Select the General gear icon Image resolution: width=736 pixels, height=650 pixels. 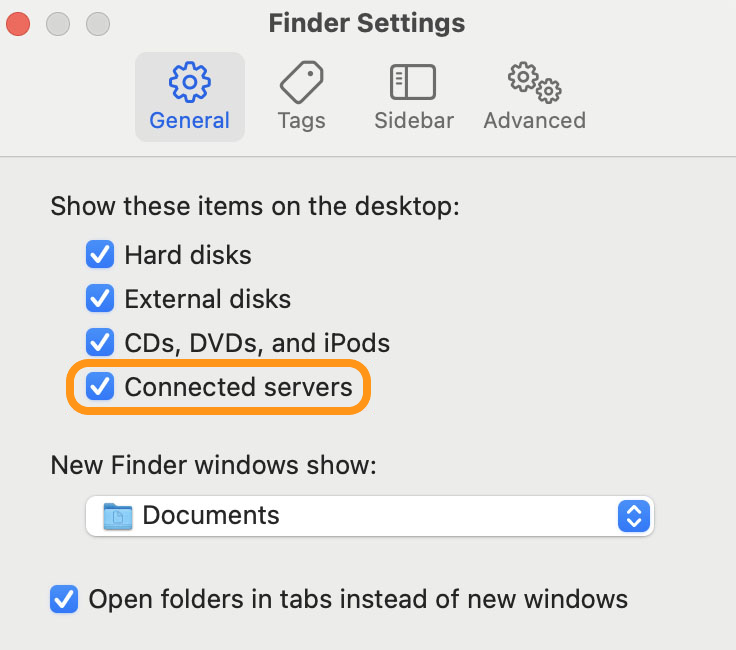click(190, 82)
